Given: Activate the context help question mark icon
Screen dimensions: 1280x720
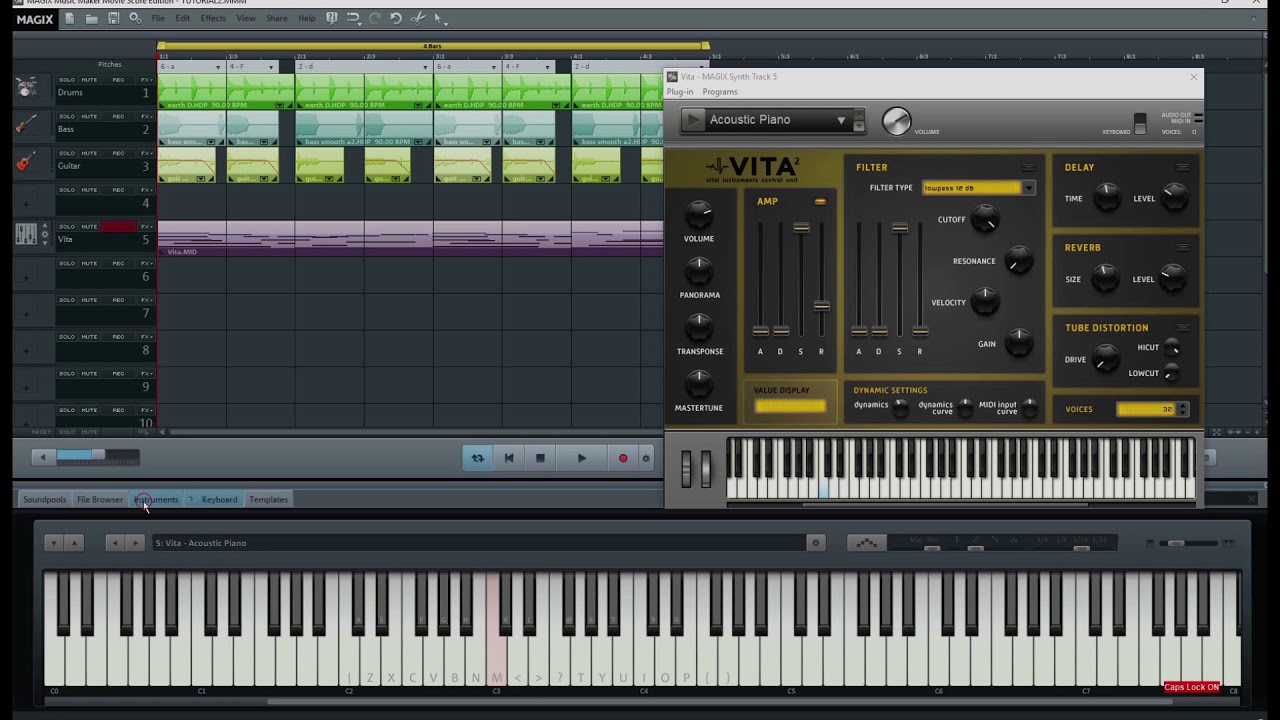Looking at the screenshot, I should (x=332, y=18).
